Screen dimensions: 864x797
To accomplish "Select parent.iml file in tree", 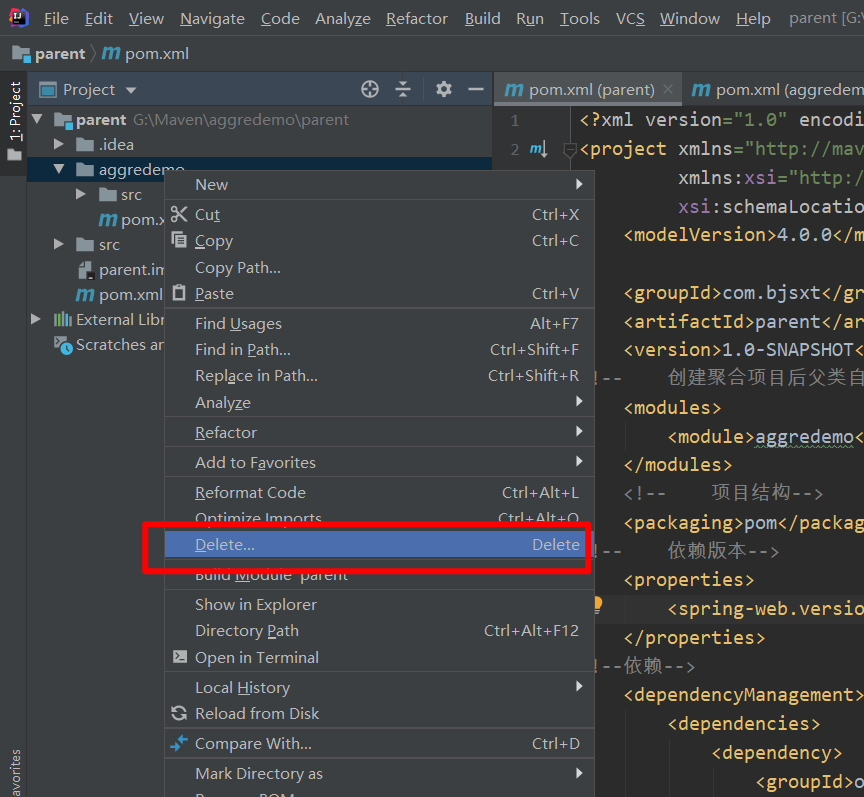I will (x=131, y=270).
